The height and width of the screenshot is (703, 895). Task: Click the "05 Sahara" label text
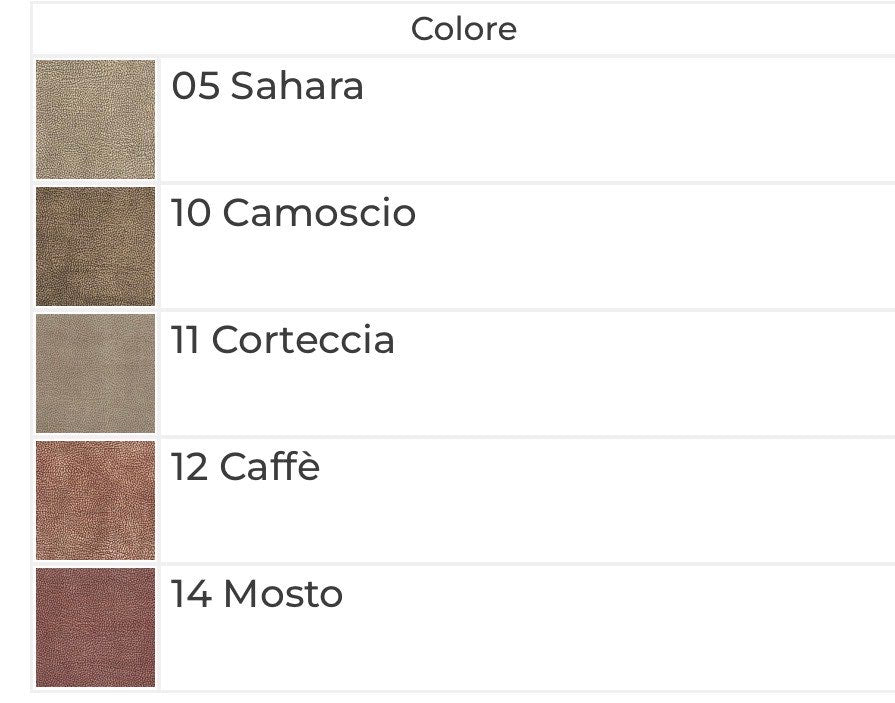coord(267,86)
